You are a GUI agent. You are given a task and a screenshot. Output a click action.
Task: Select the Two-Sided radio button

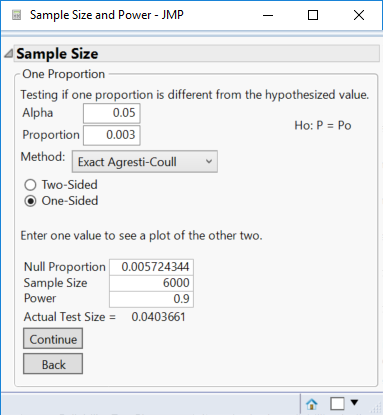point(30,185)
